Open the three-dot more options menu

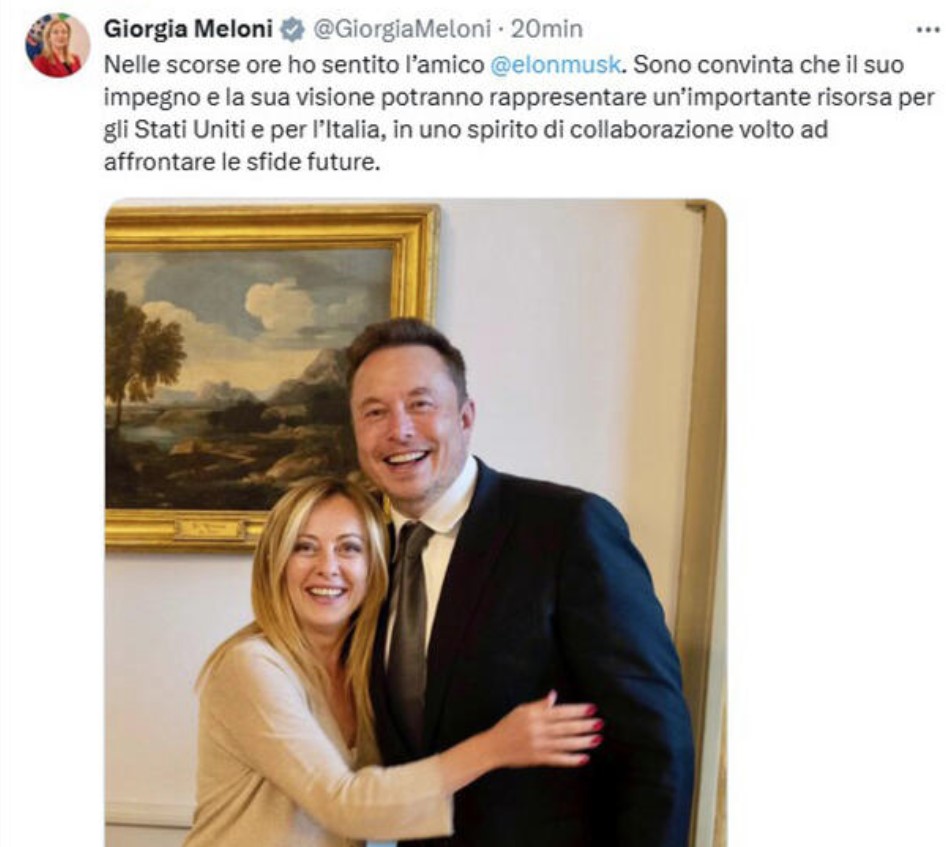927,30
